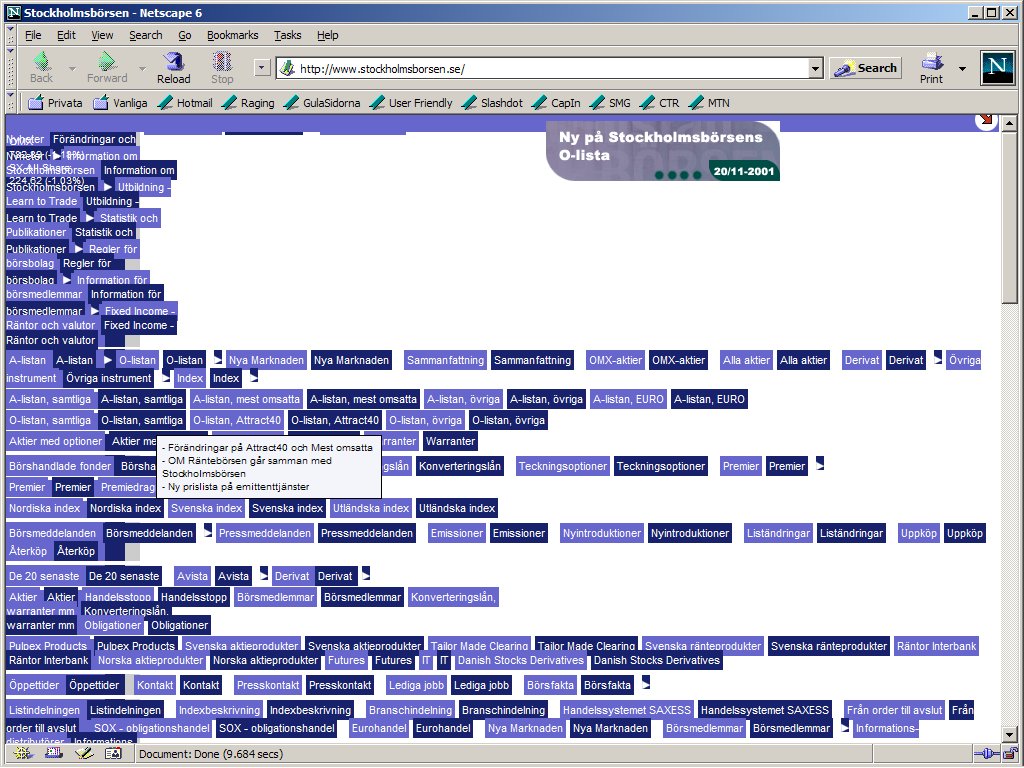Click the security padlock icon
This screenshot has height=768, width=1024.
point(1010,754)
